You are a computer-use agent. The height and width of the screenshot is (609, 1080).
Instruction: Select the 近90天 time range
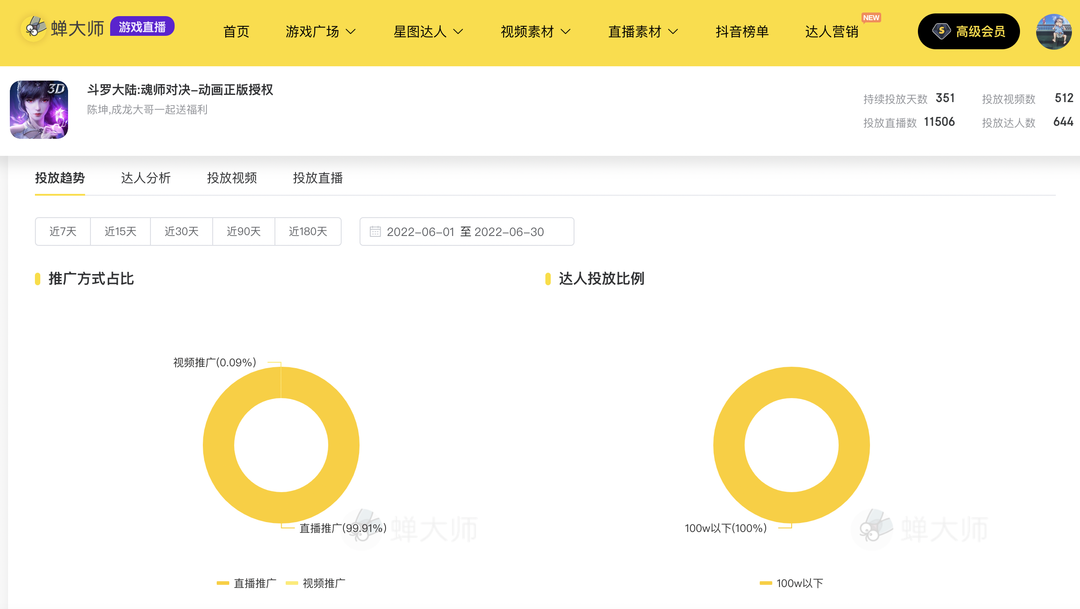[x=244, y=231]
